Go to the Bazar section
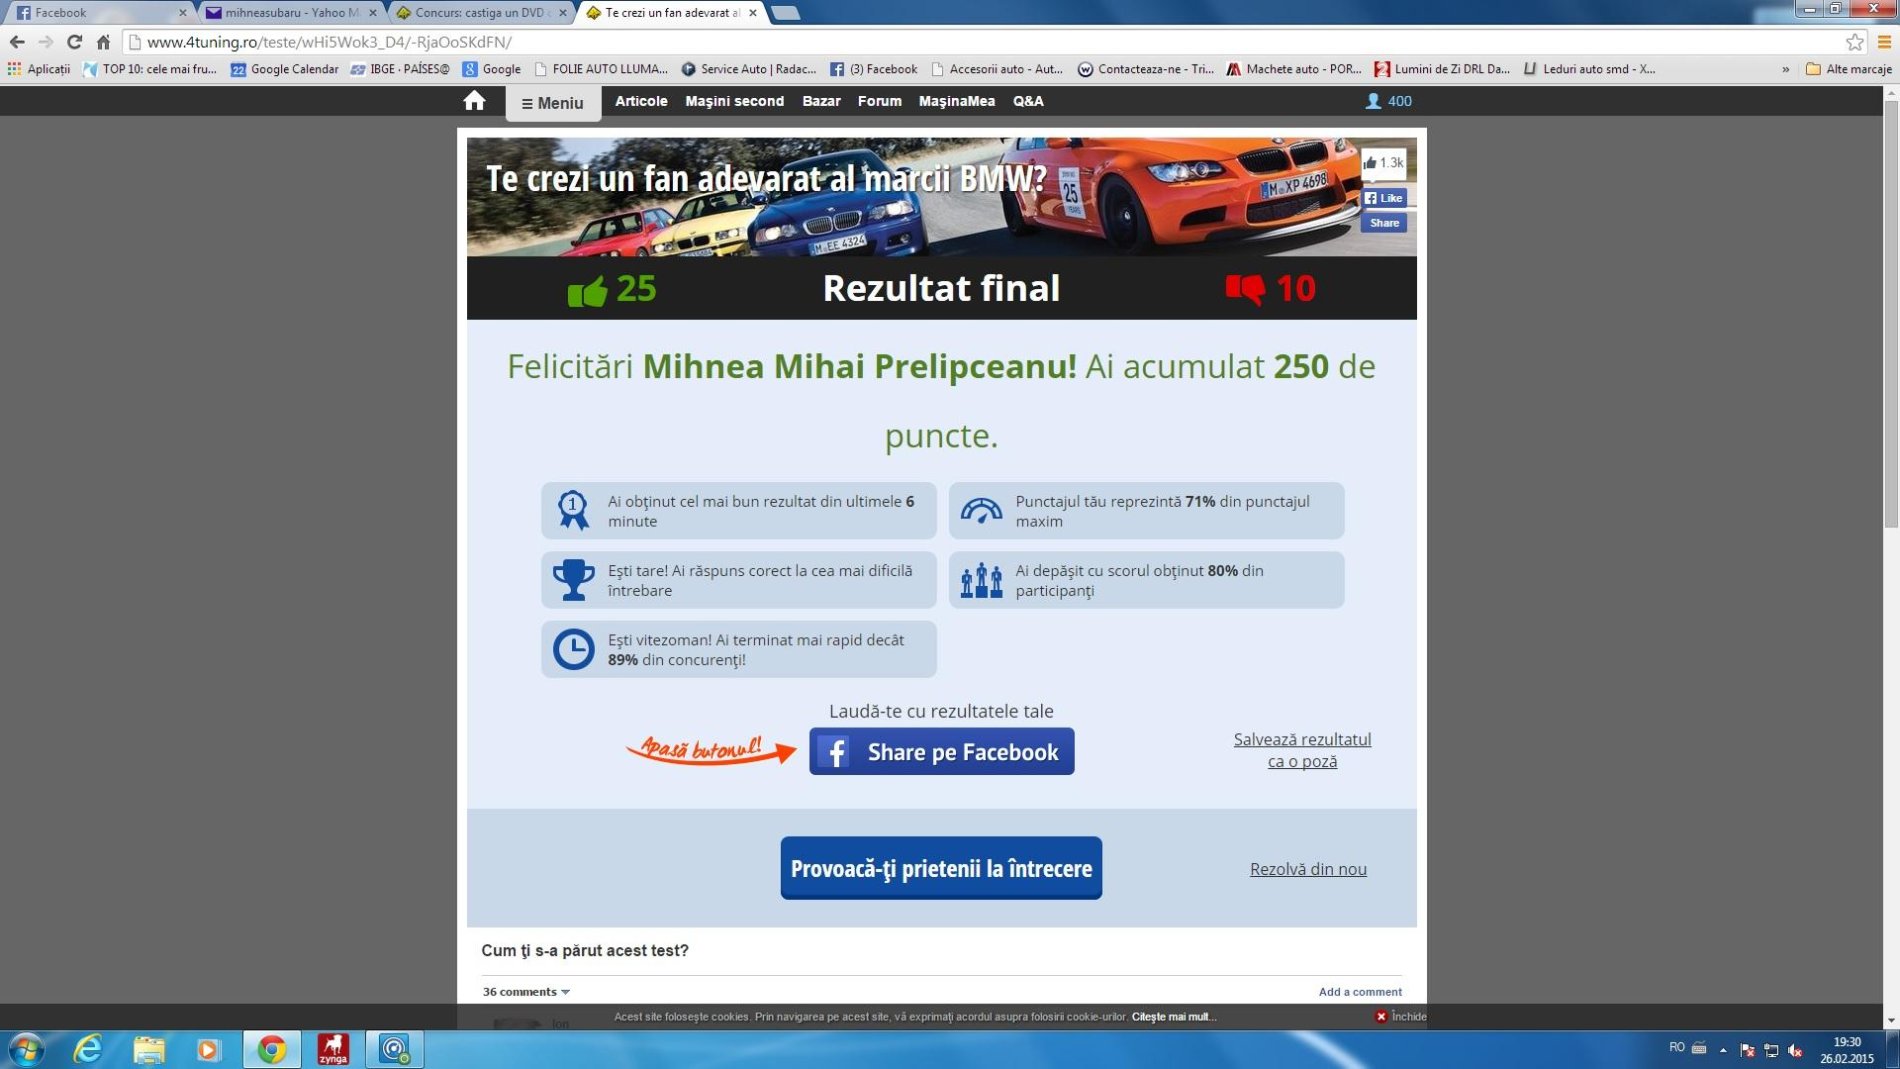Image resolution: width=1900 pixels, height=1069 pixels. (x=821, y=101)
